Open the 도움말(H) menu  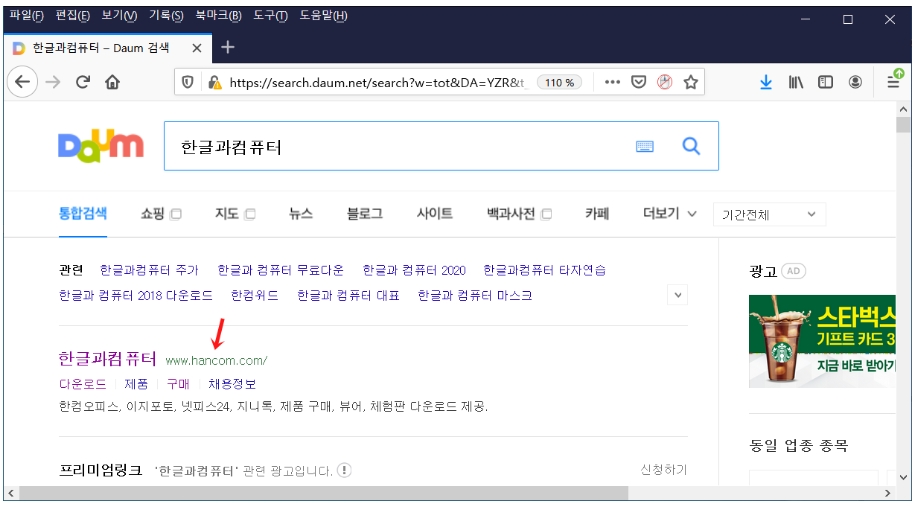click(x=323, y=16)
